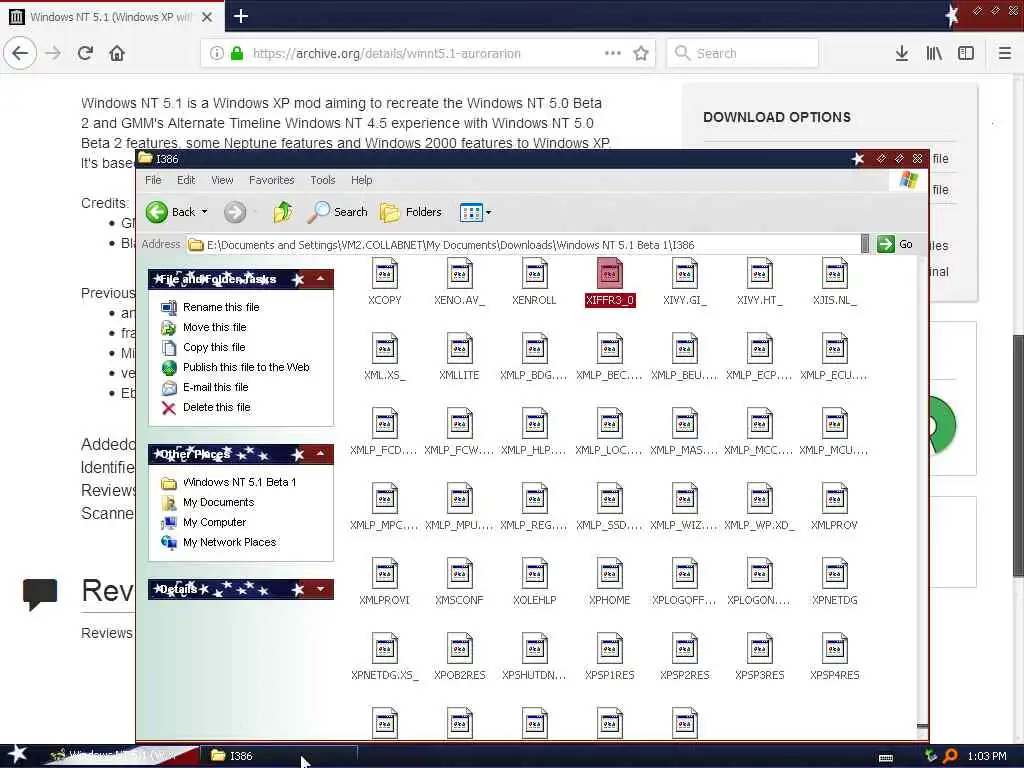Open Firefox Library icon
Viewport: 1024px width, 768px height.
(x=934, y=53)
